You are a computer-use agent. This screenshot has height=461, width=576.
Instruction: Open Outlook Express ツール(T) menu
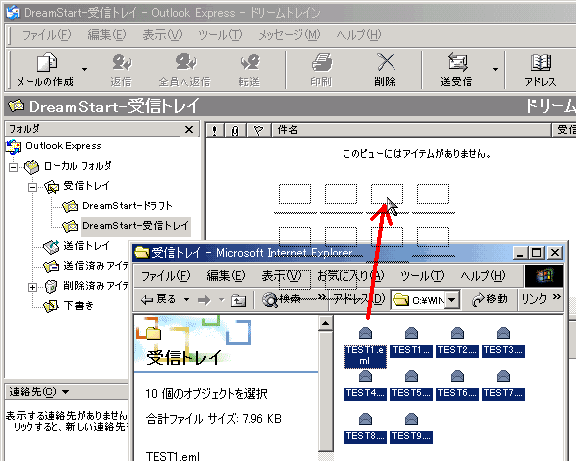point(220,35)
